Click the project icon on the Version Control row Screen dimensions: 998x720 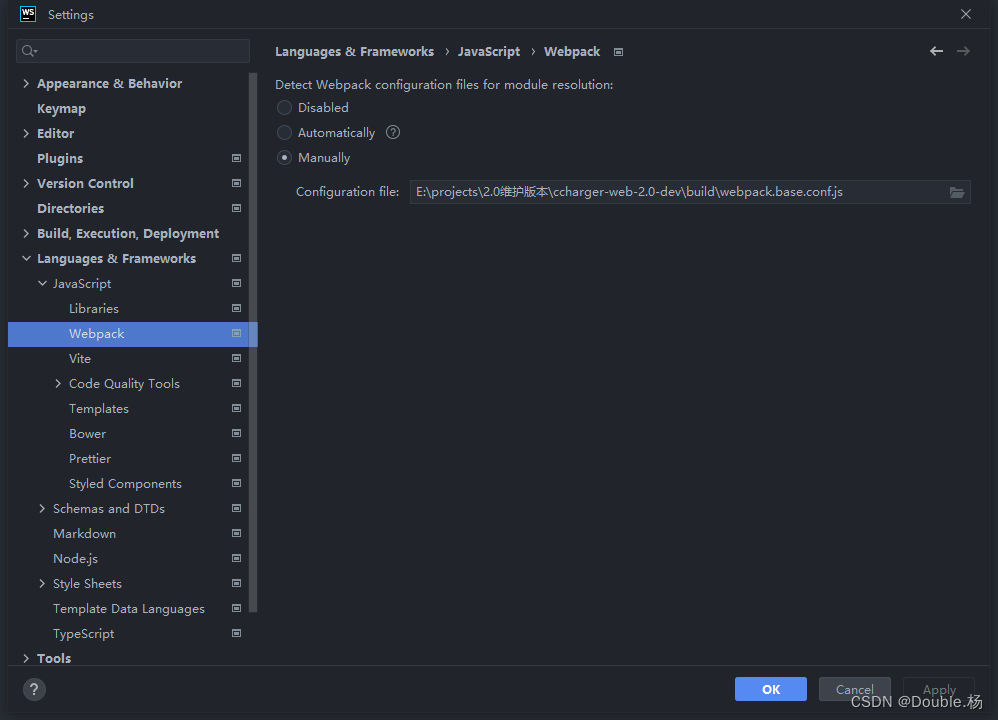tap(236, 183)
